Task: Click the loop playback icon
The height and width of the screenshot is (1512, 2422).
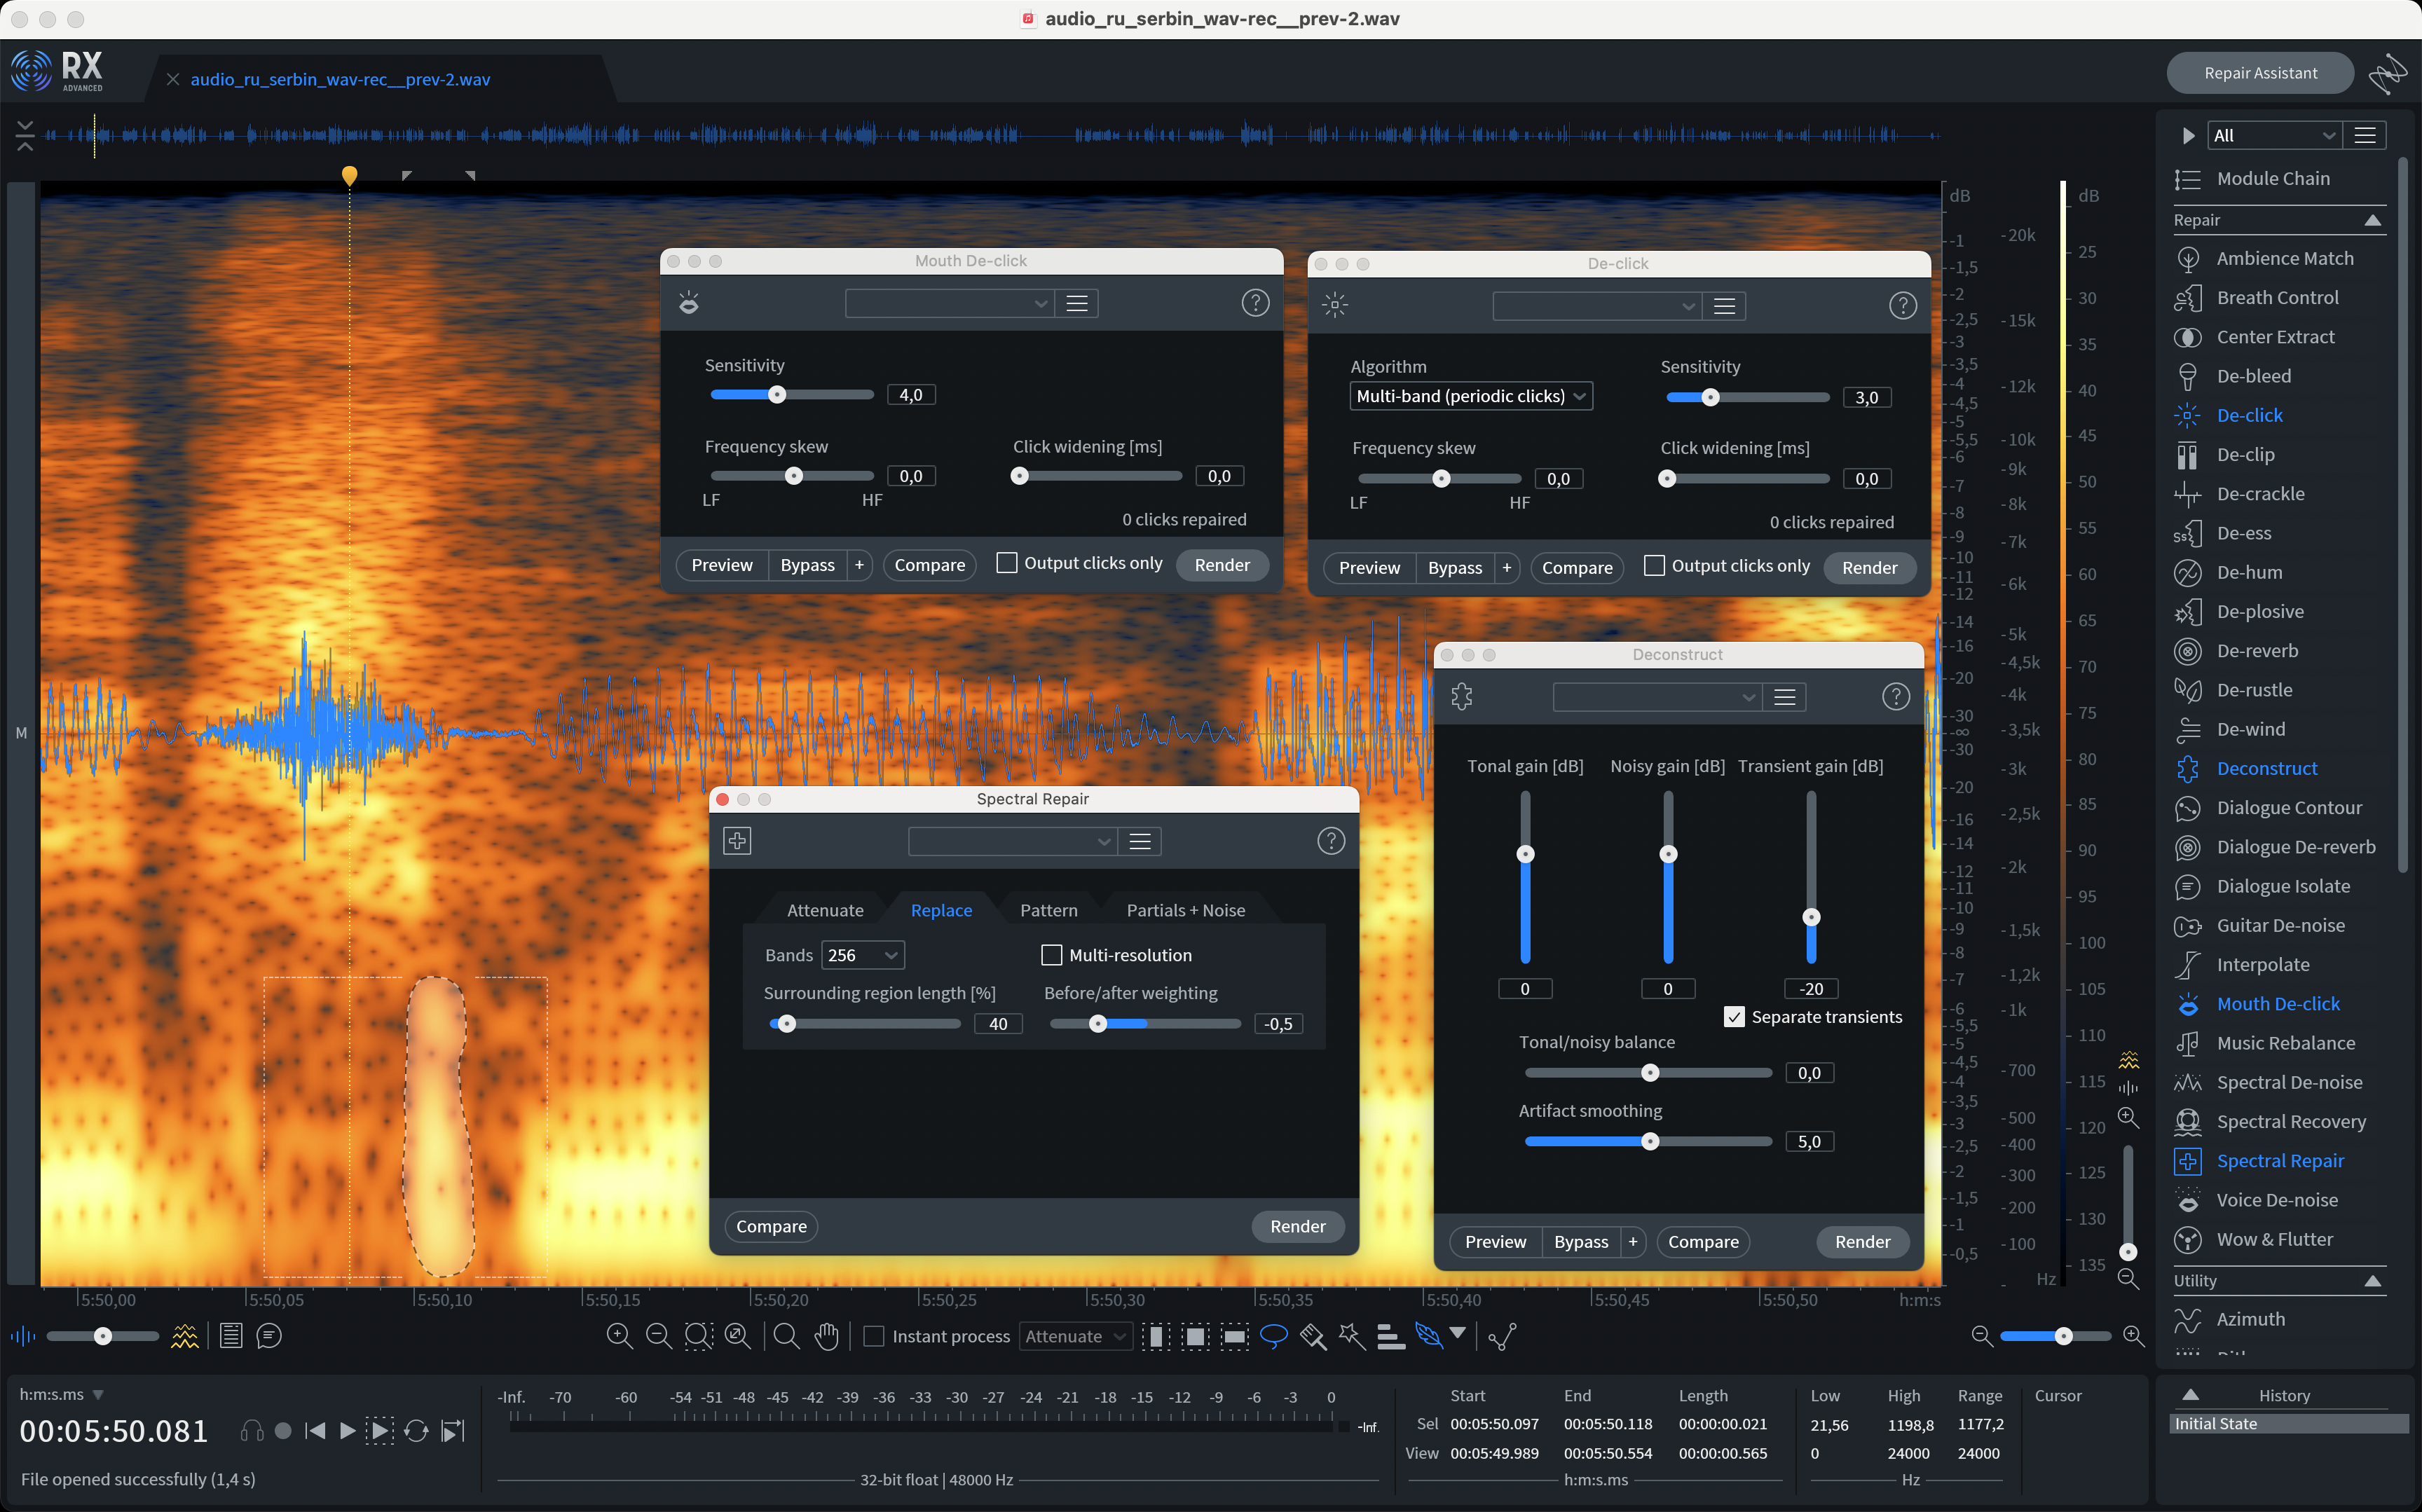Action: (416, 1431)
